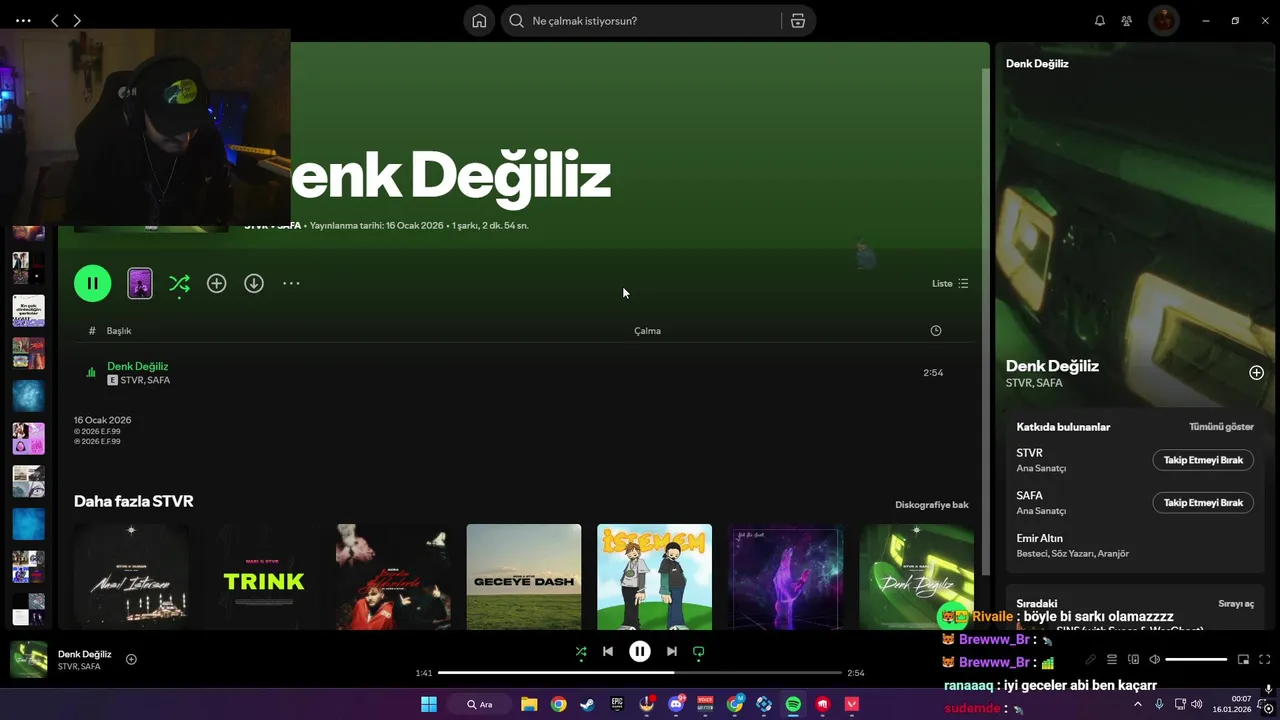Click the Başlık column header
Viewport: 1280px width, 720px height.
(119, 330)
